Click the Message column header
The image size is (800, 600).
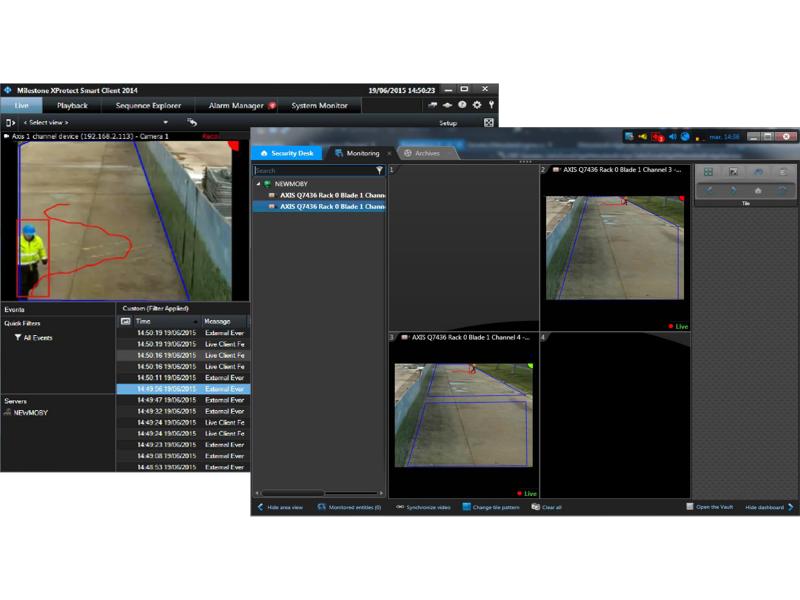(x=223, y=321)
